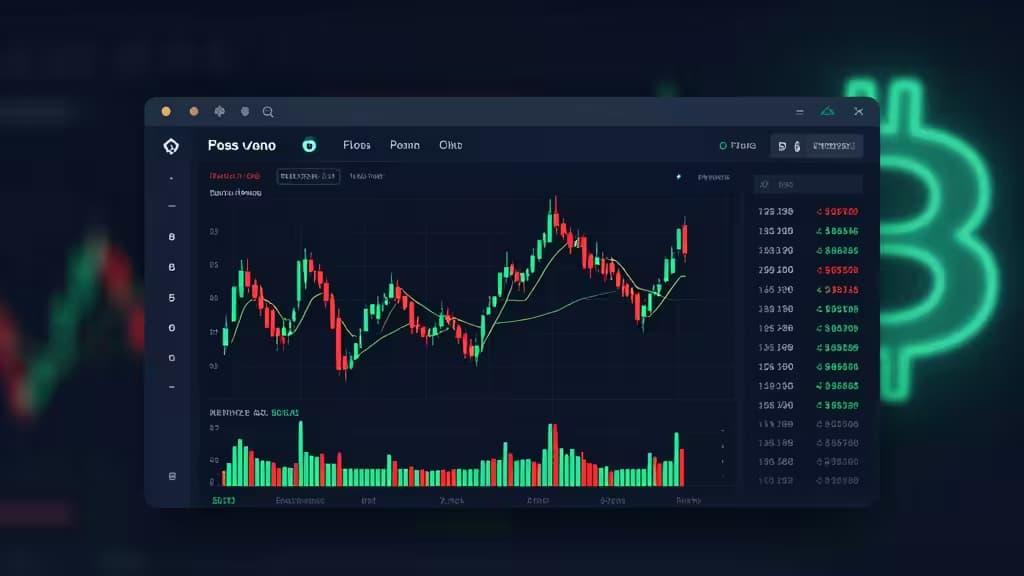This screenshot has width=1024, height=576.
Task: Select the Poss Veno title text
Action: (x=242, y=146)
